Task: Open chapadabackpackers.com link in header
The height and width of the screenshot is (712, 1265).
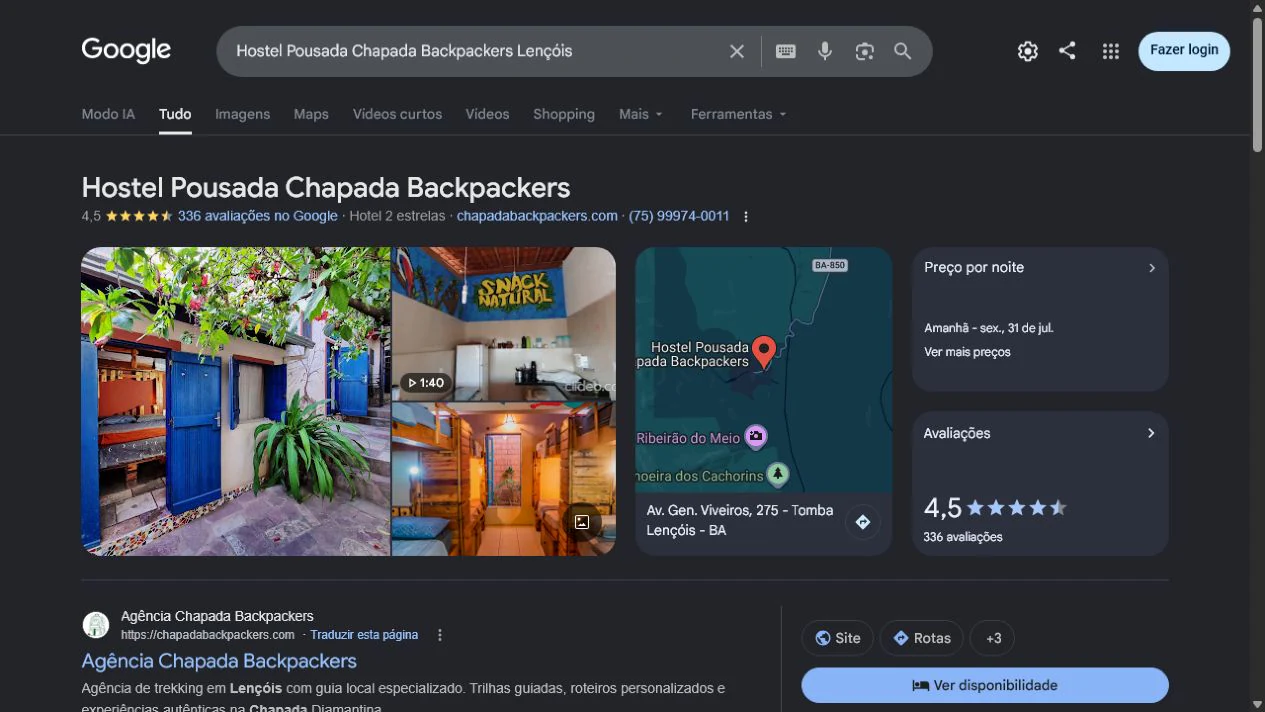Action: coord(537,216)
